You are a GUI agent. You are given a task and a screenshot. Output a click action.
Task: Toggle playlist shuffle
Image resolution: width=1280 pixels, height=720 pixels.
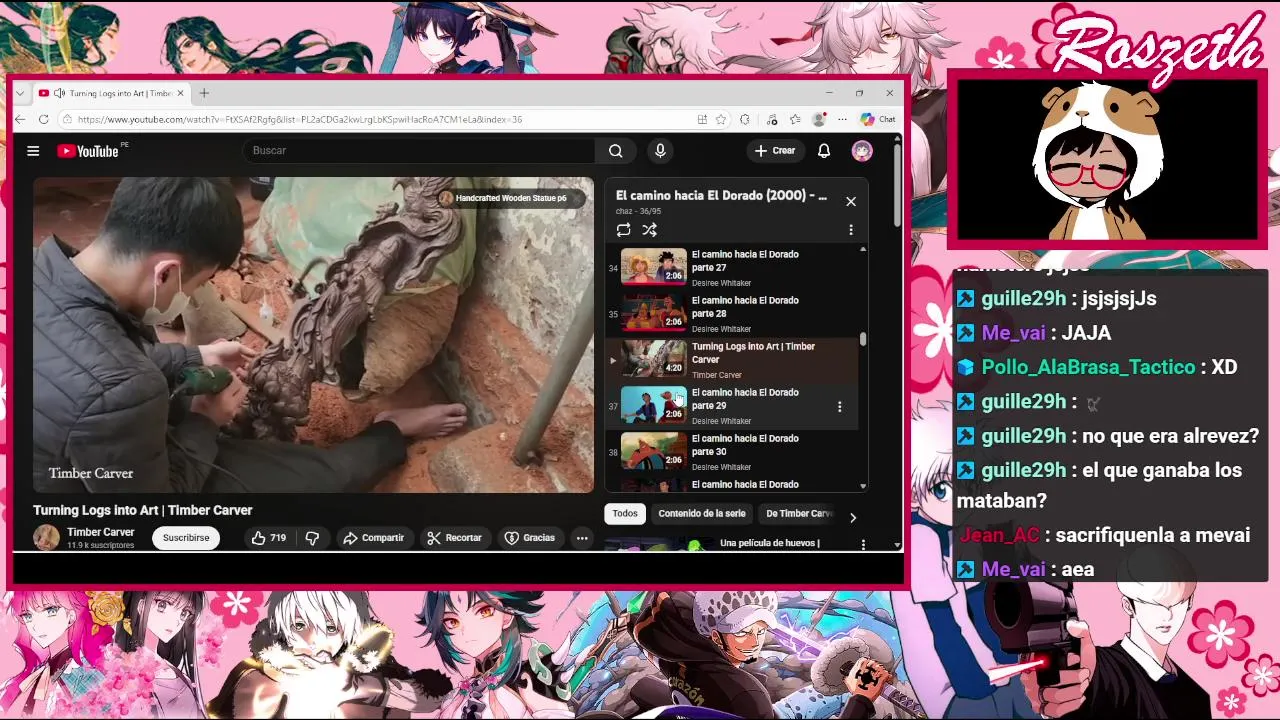tap(650, 230)
